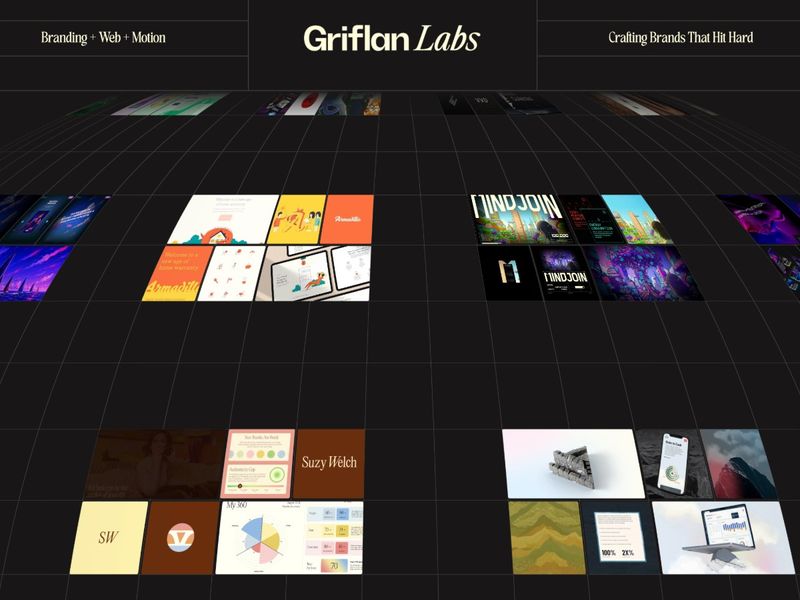Open the red mountain cloudy tile
800x600 pixels.
click(x=738, y=464)
